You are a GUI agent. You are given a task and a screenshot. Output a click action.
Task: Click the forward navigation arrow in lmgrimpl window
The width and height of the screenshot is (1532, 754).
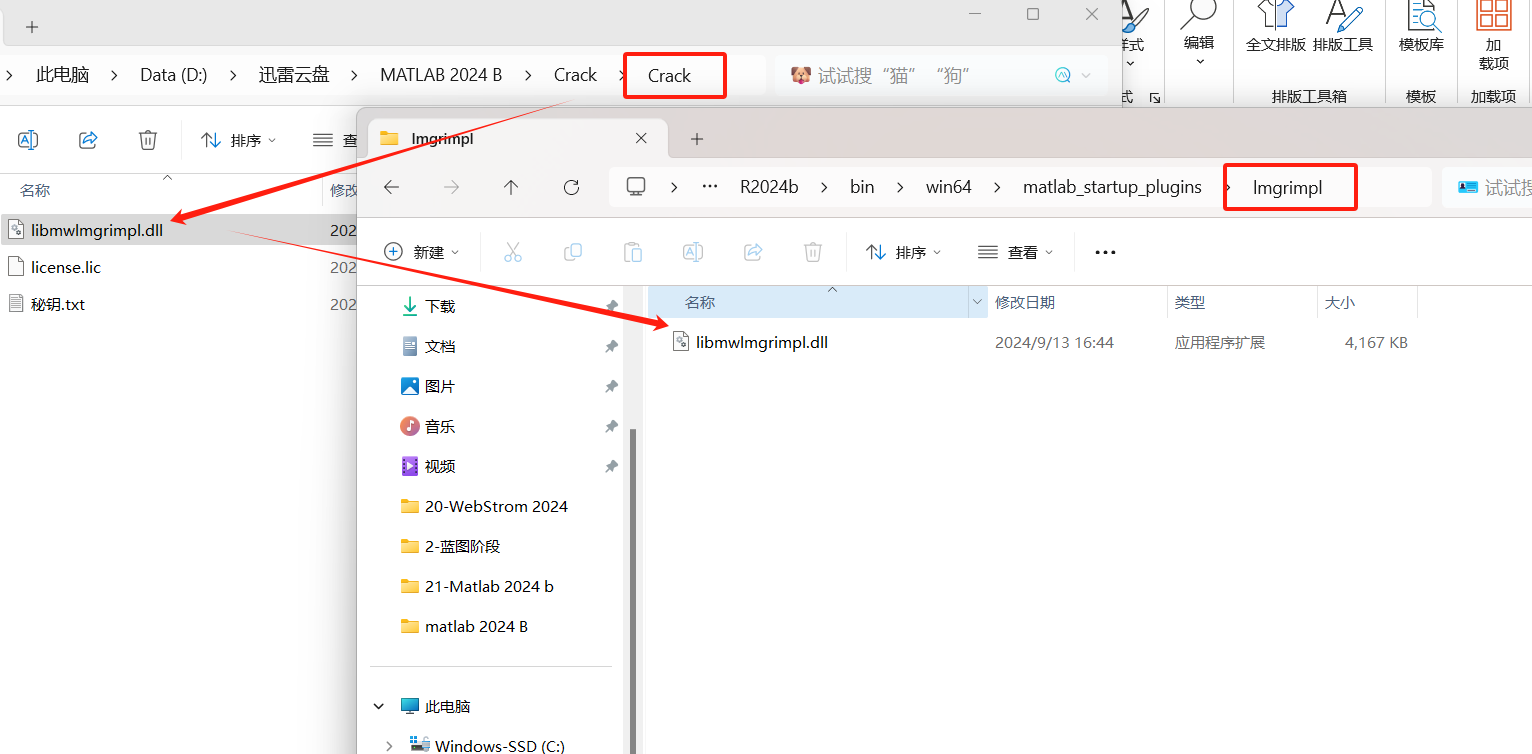click(451, 187)
